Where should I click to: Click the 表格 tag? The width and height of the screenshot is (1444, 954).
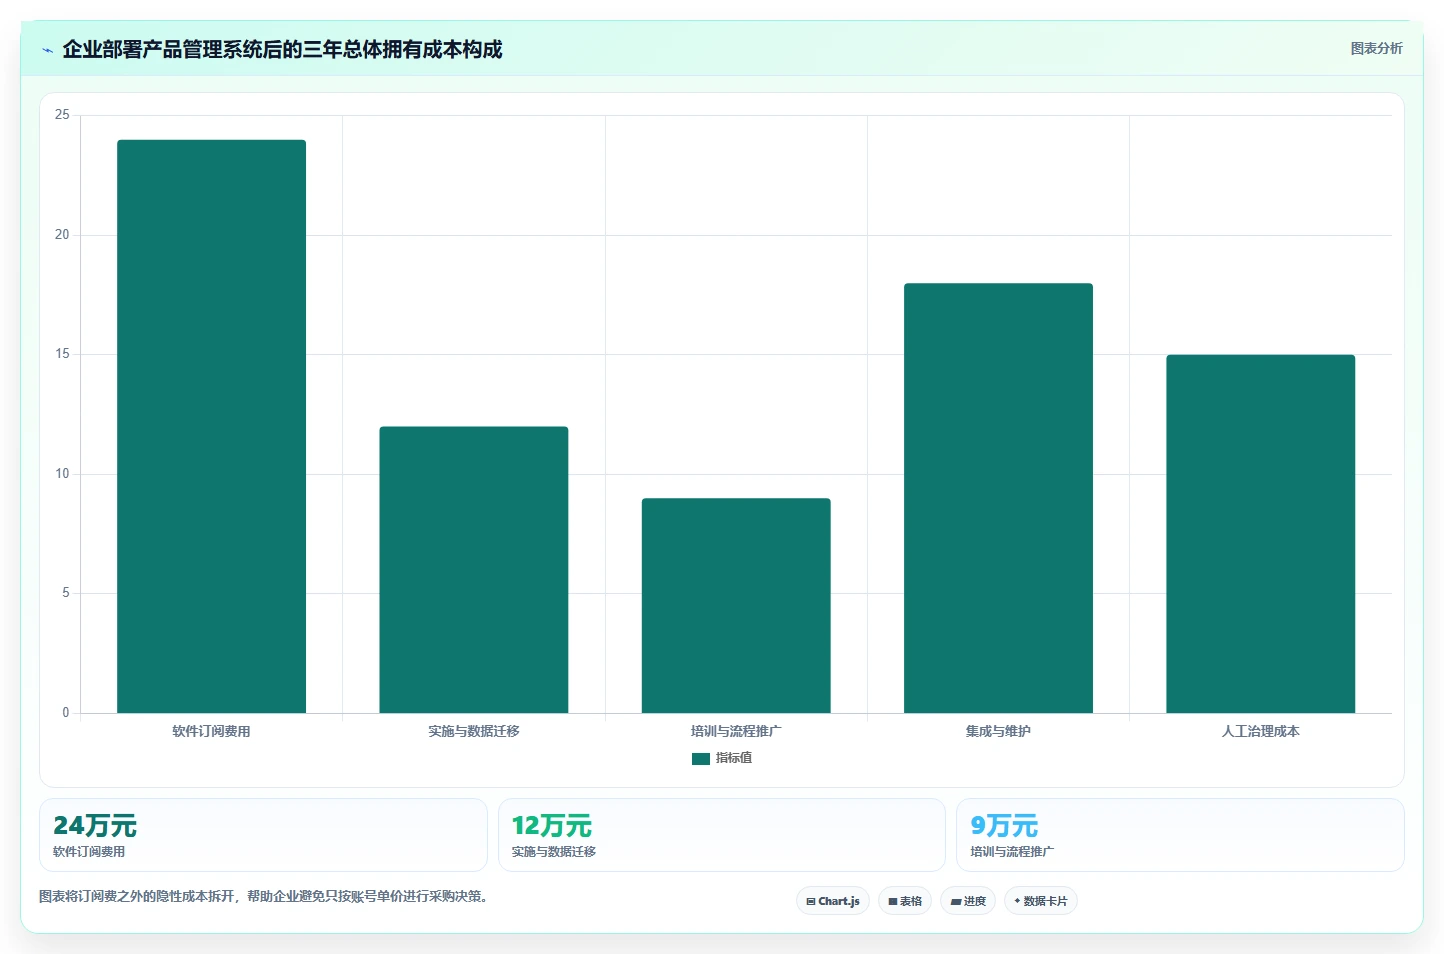[905, 901]
